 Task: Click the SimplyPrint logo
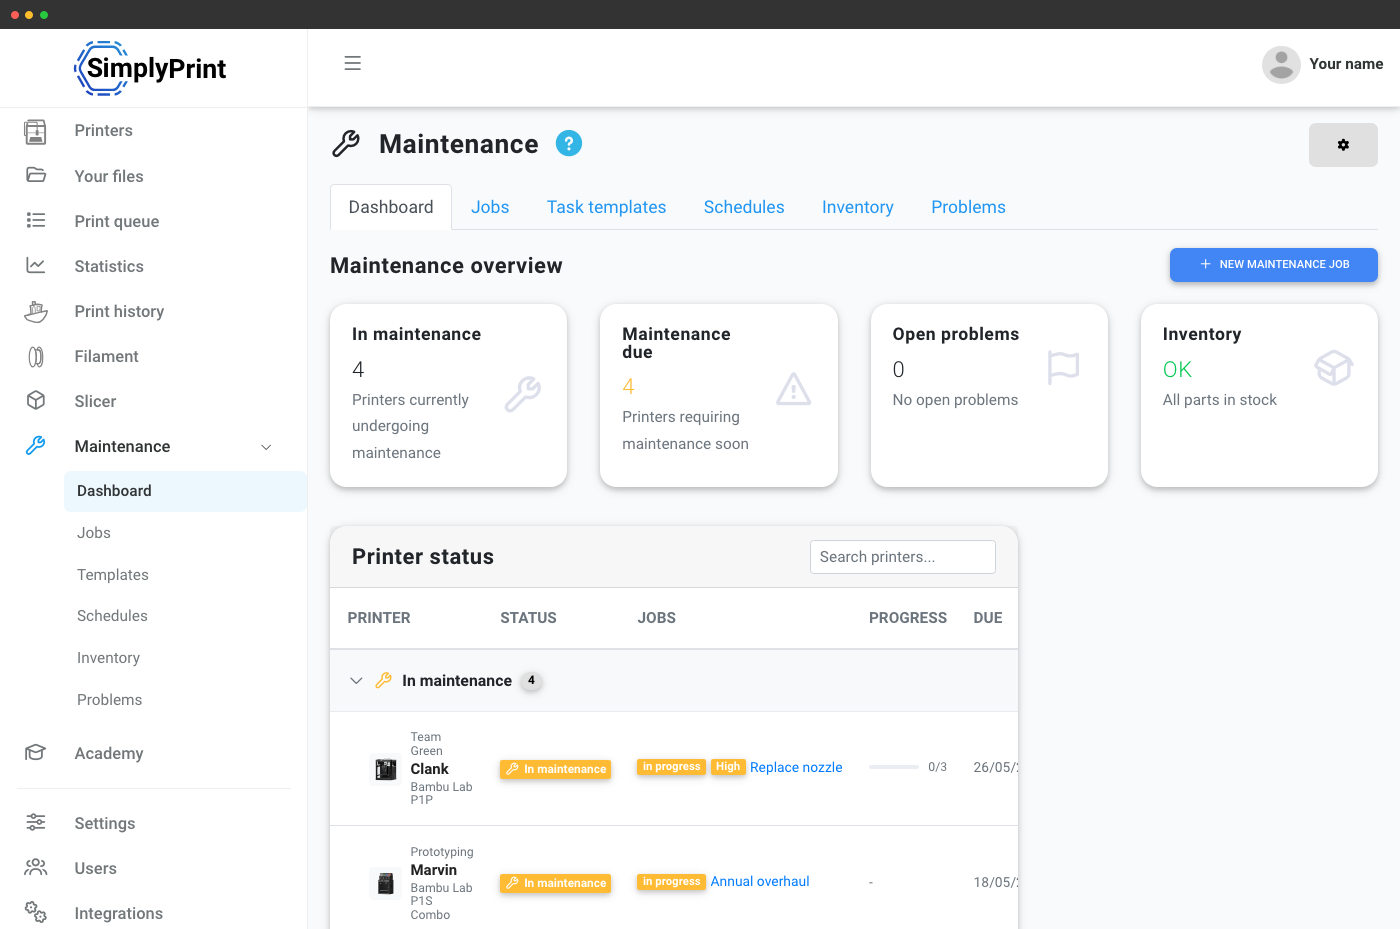click(151, 68)
